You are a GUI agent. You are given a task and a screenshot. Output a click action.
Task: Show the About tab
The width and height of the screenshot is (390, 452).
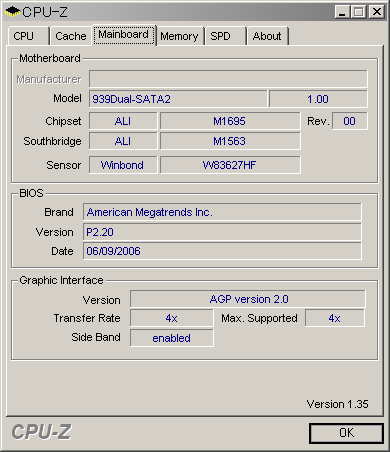pos(267,36)
